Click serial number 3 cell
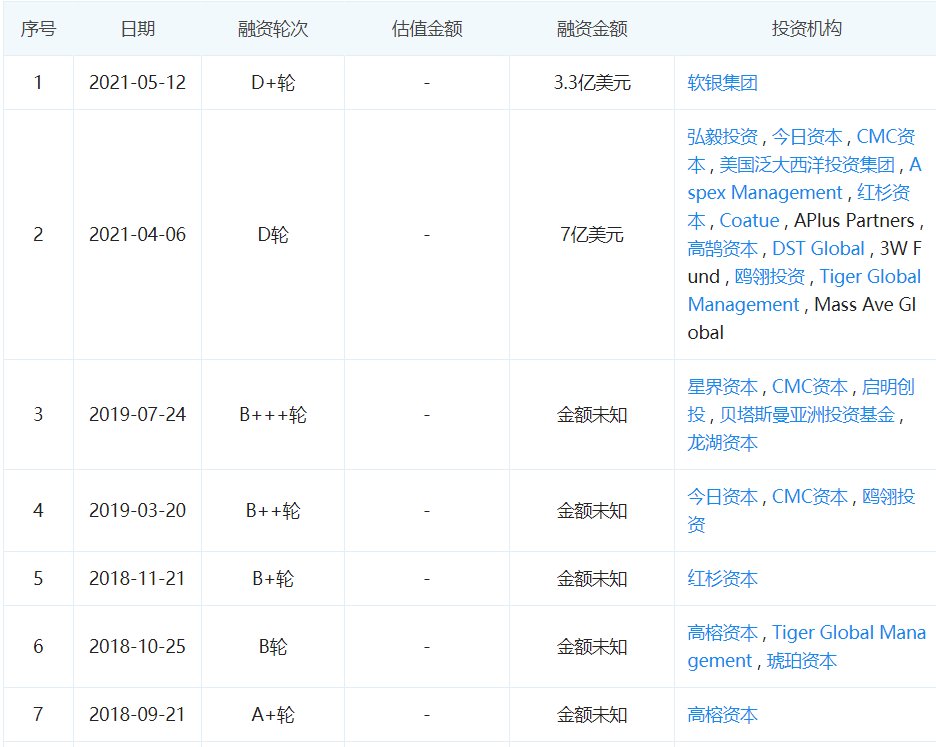Image resolution: width=936 pixels, height=747 pixels. [x=38, y=414]
